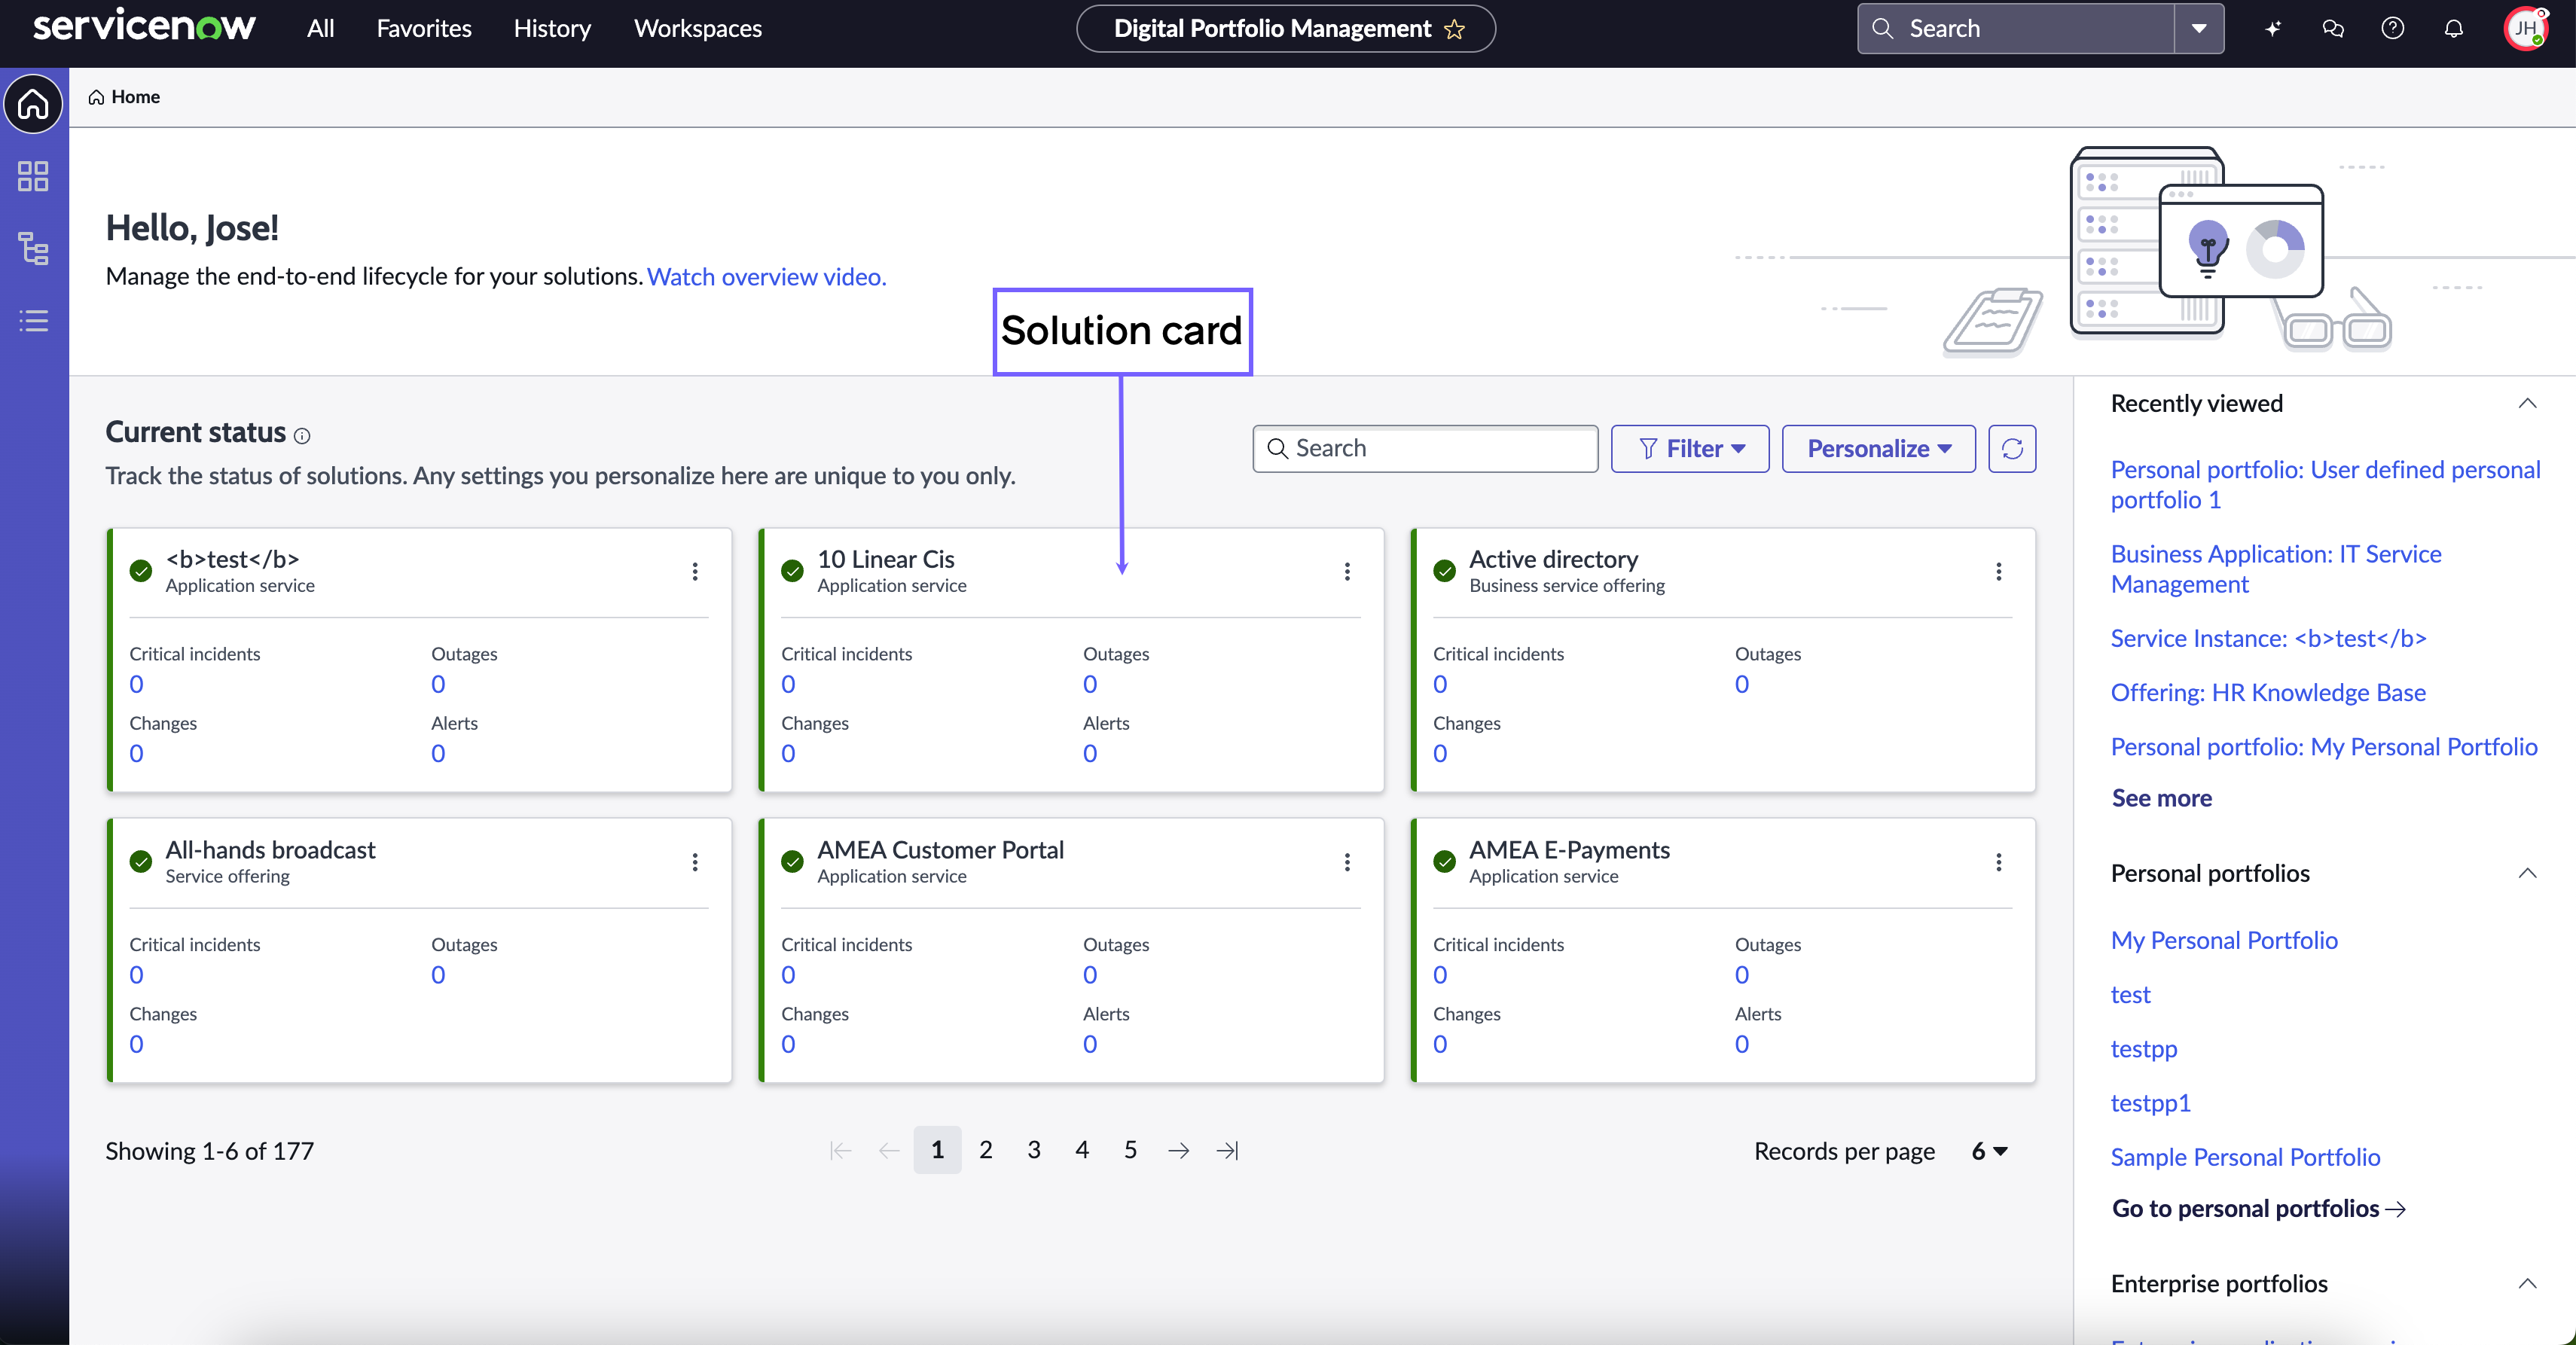
Task: Click Critical incidents count on 10 Linear Cis
Action: pos(788,684)
